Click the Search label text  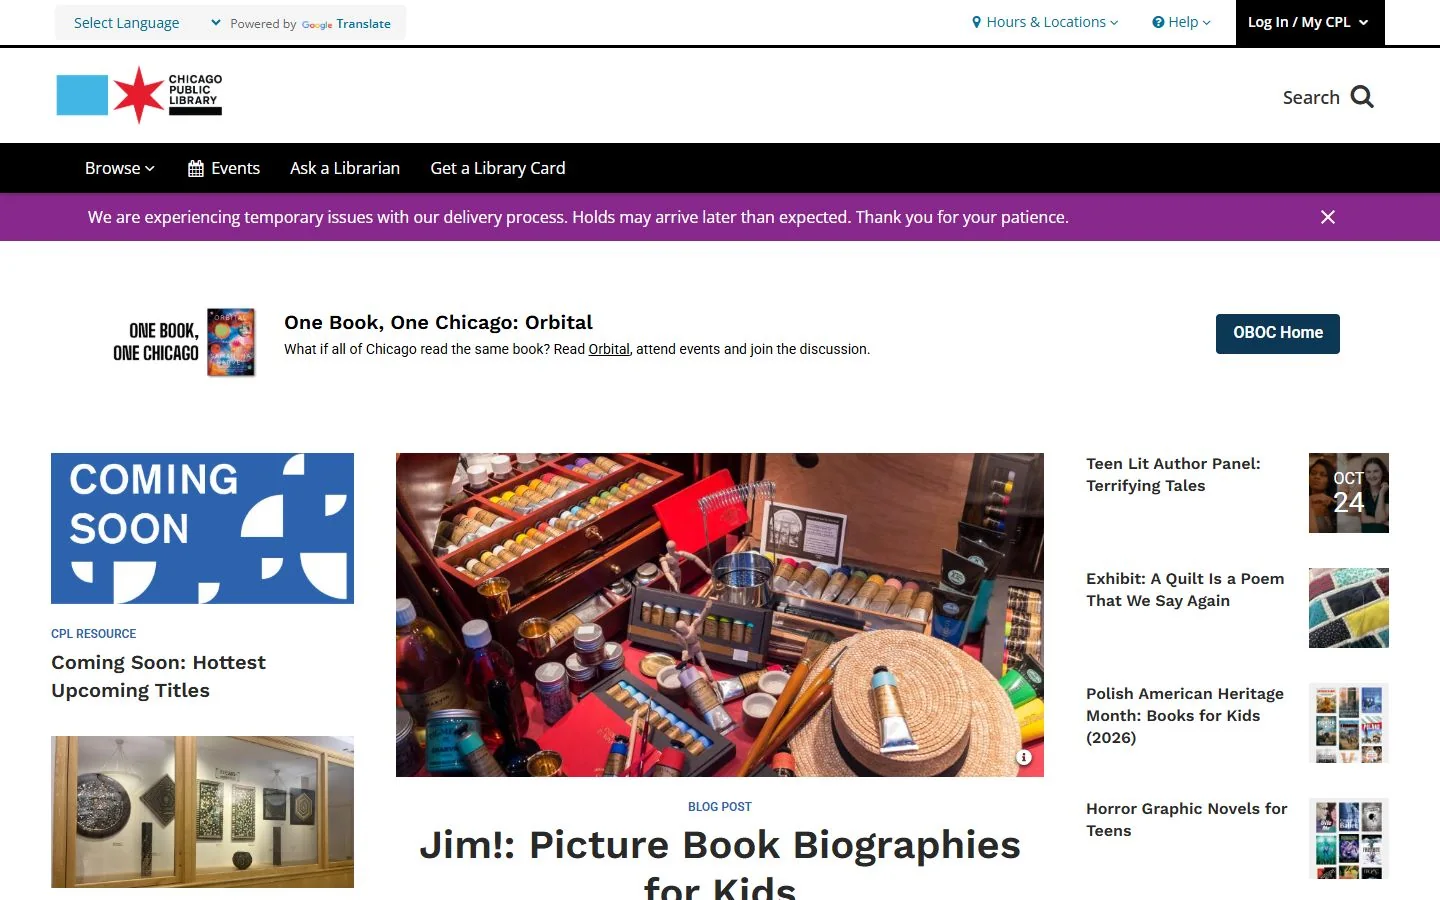click(1311, 97)
